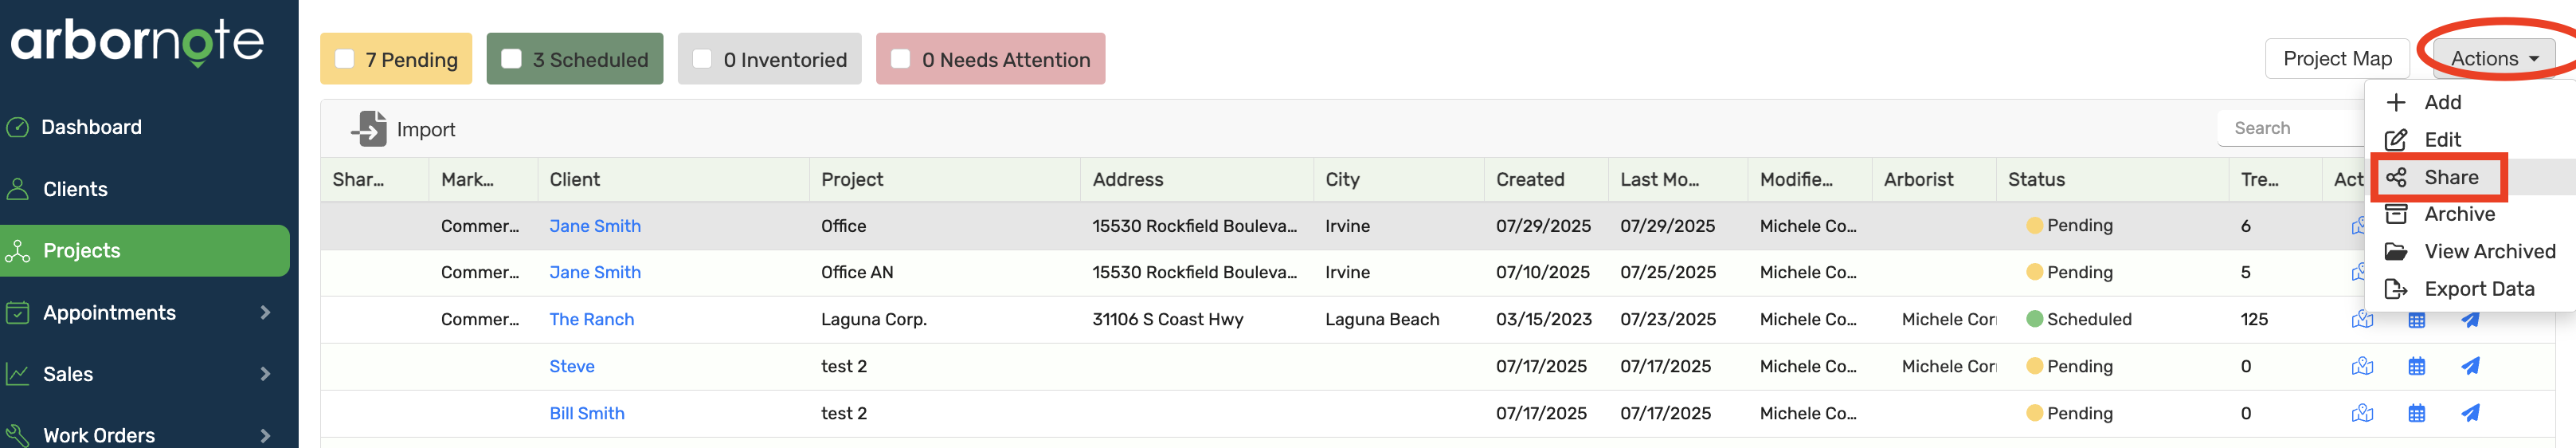This screenshot has width=2576, height=448.
Task: Open The Ranch client link
Action: 591,320
